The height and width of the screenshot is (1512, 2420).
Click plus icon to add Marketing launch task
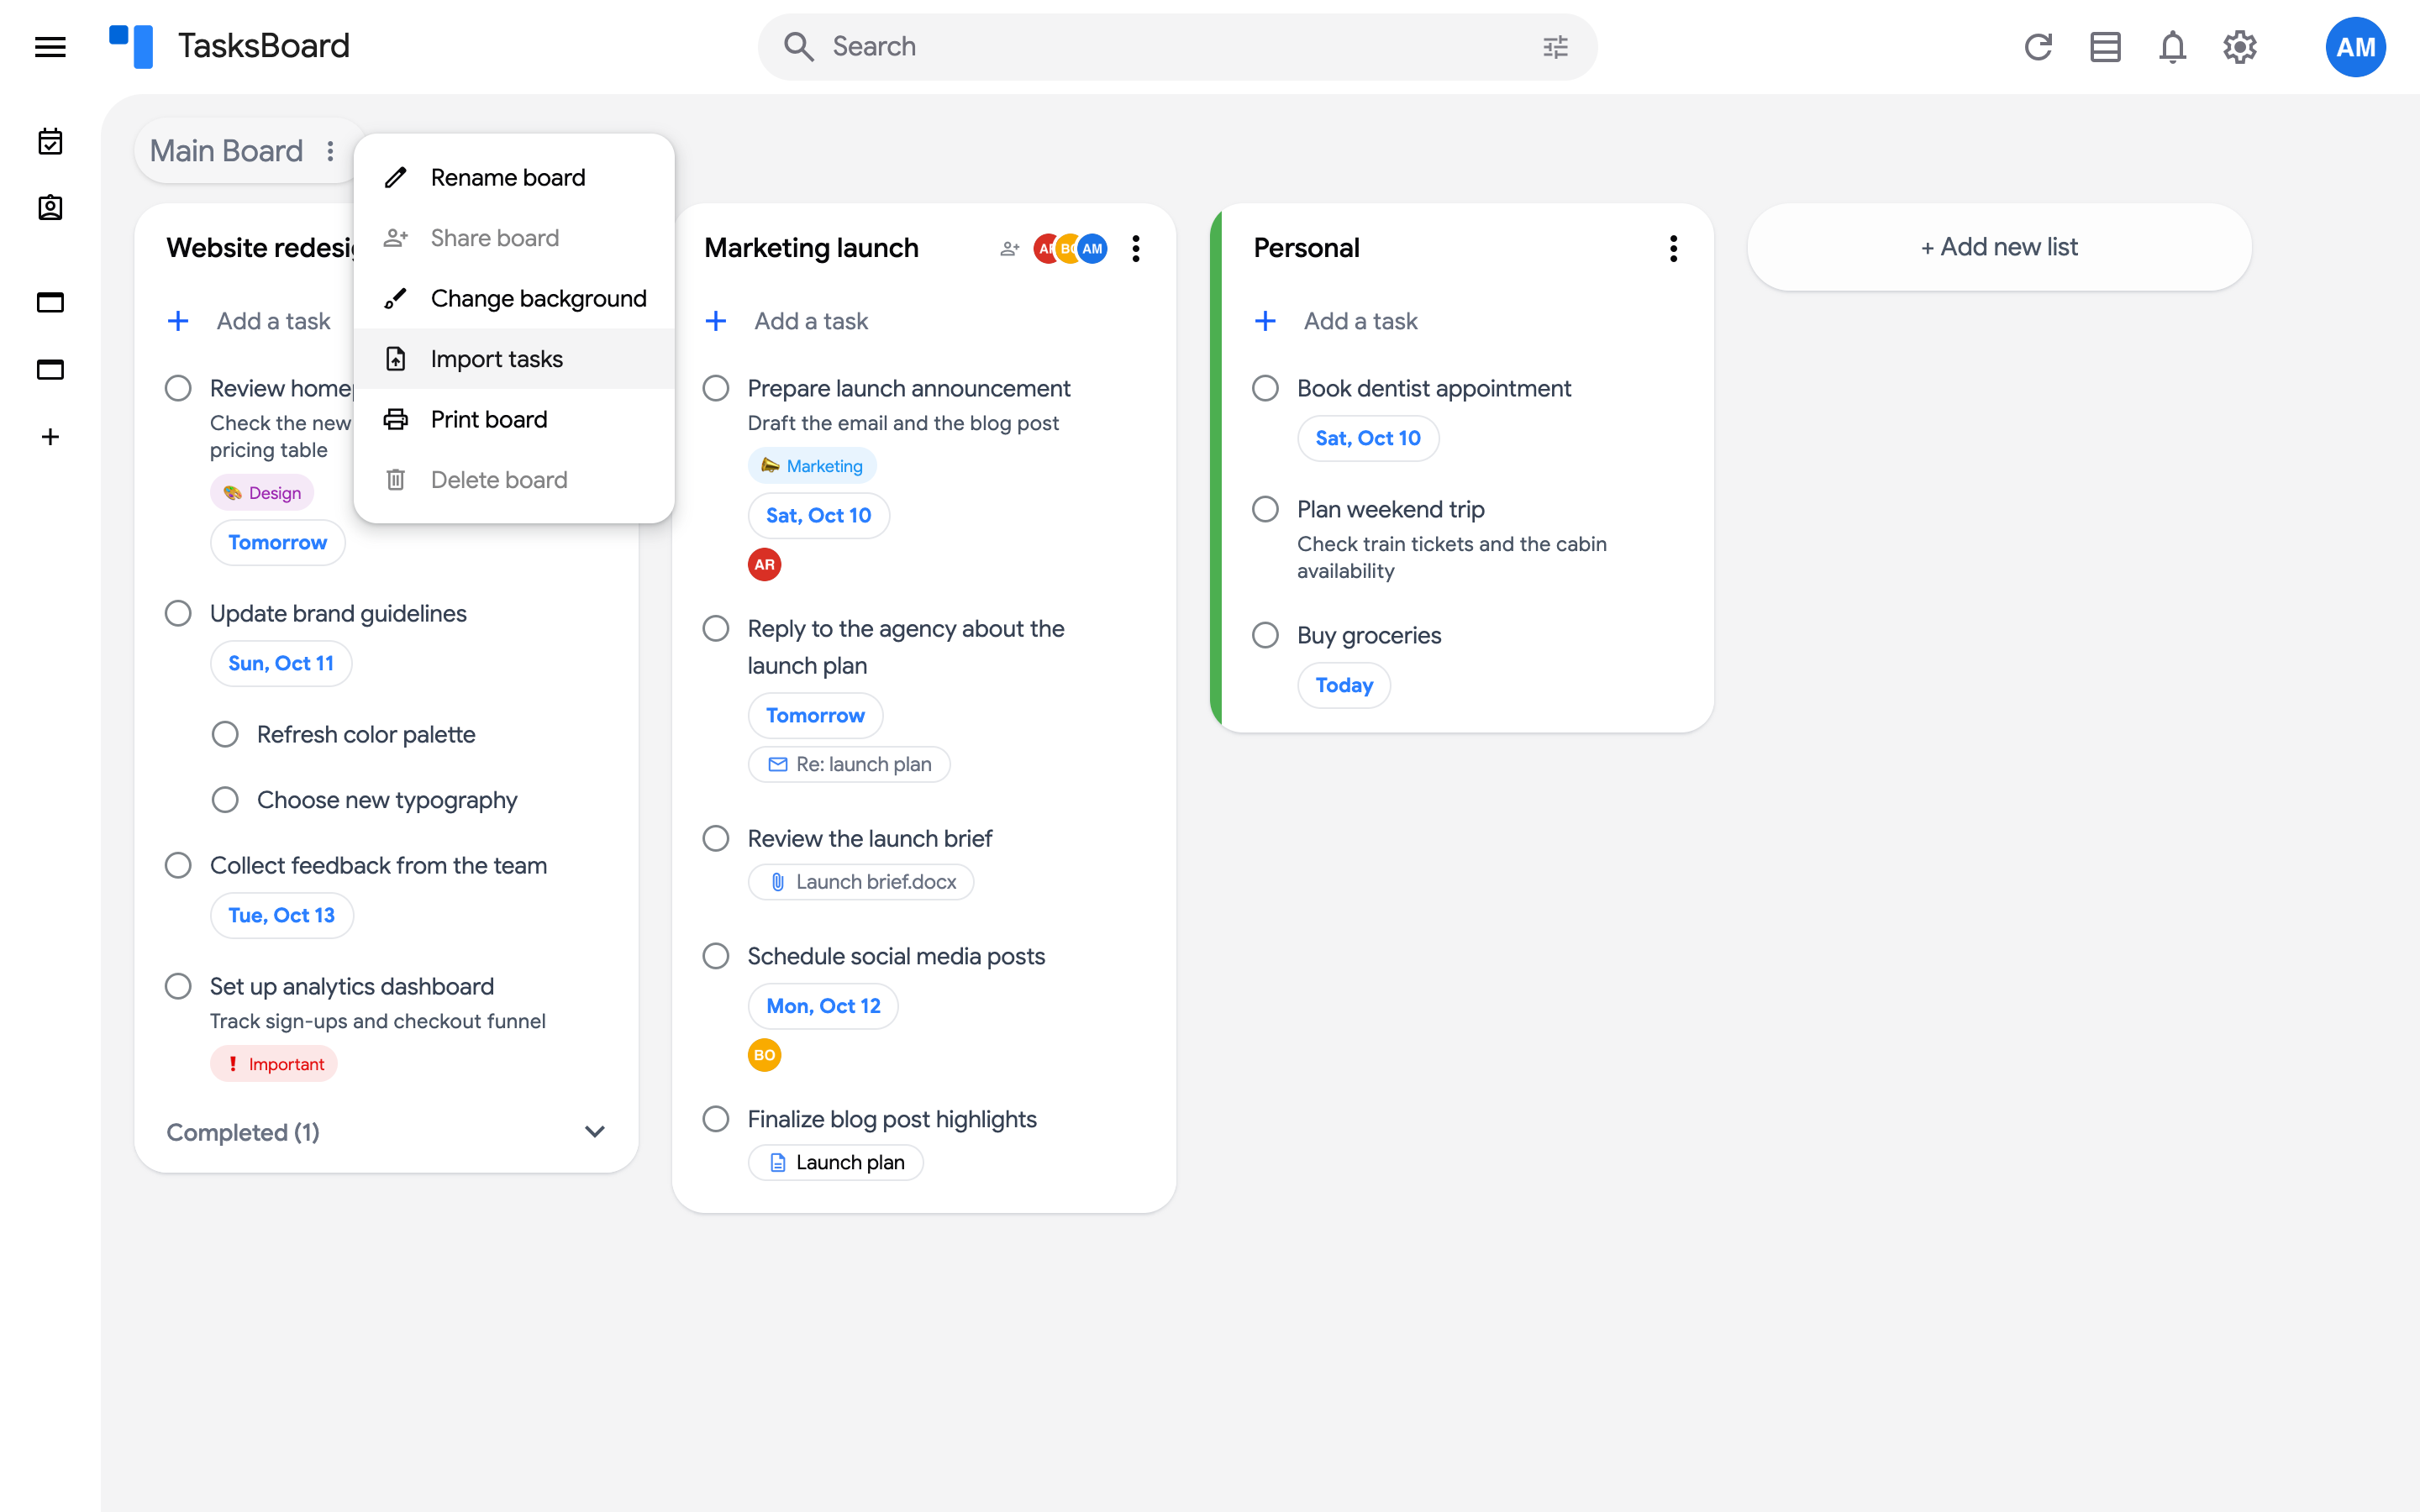[716, 321]
